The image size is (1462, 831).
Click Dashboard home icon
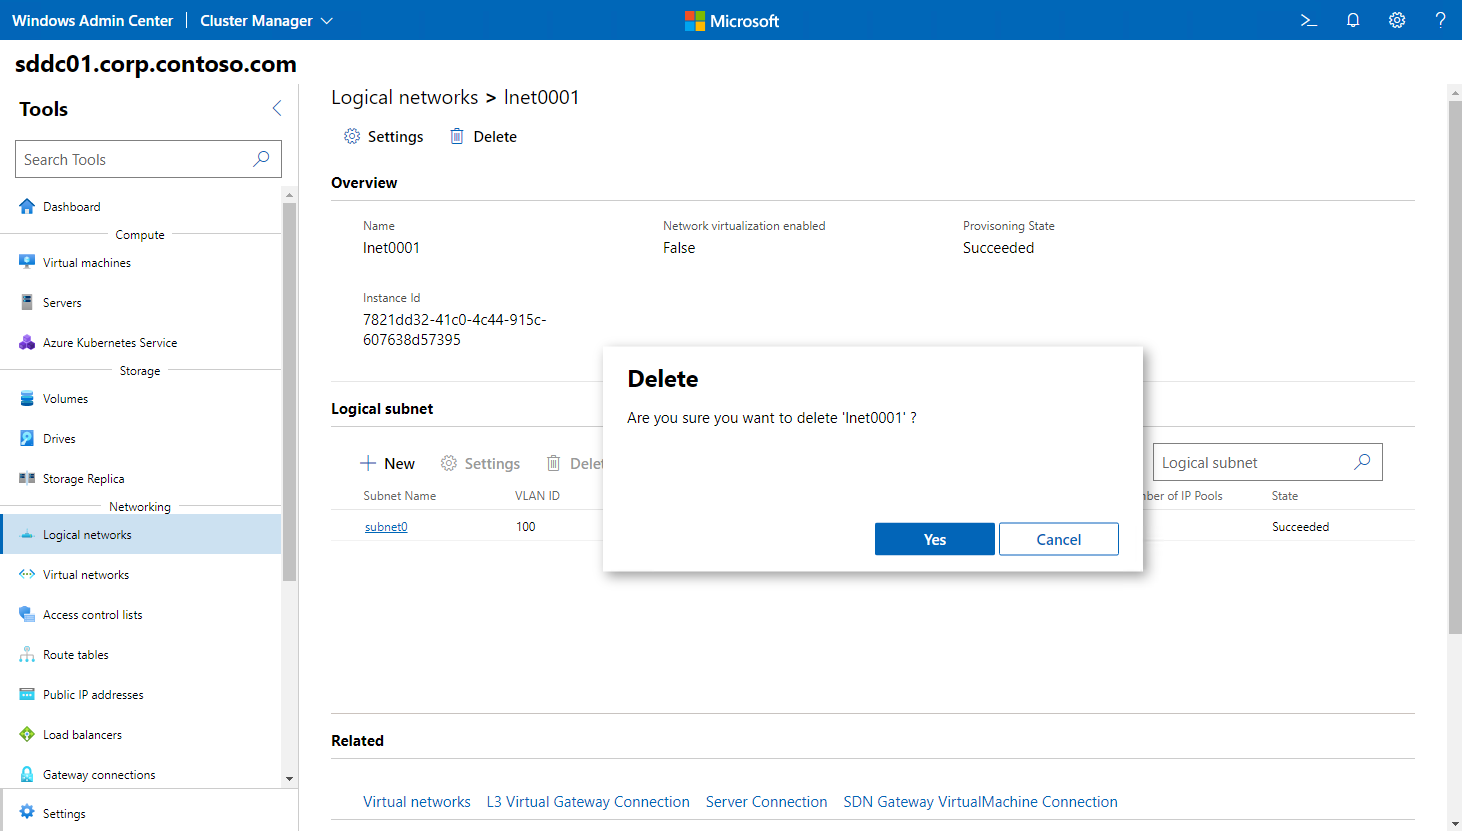[27, 206]
